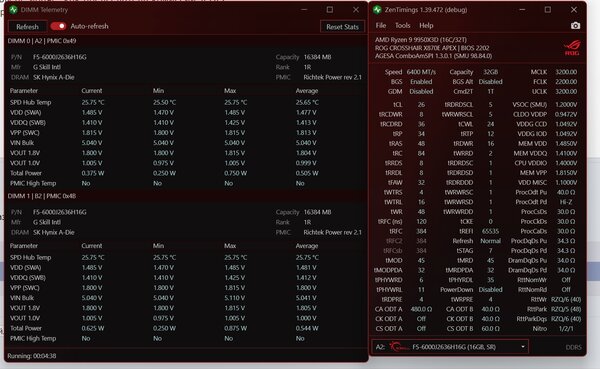600x369 pixels.
Task: Click the G.Skill logo in the module selector
Action: (x=399, y=347)
